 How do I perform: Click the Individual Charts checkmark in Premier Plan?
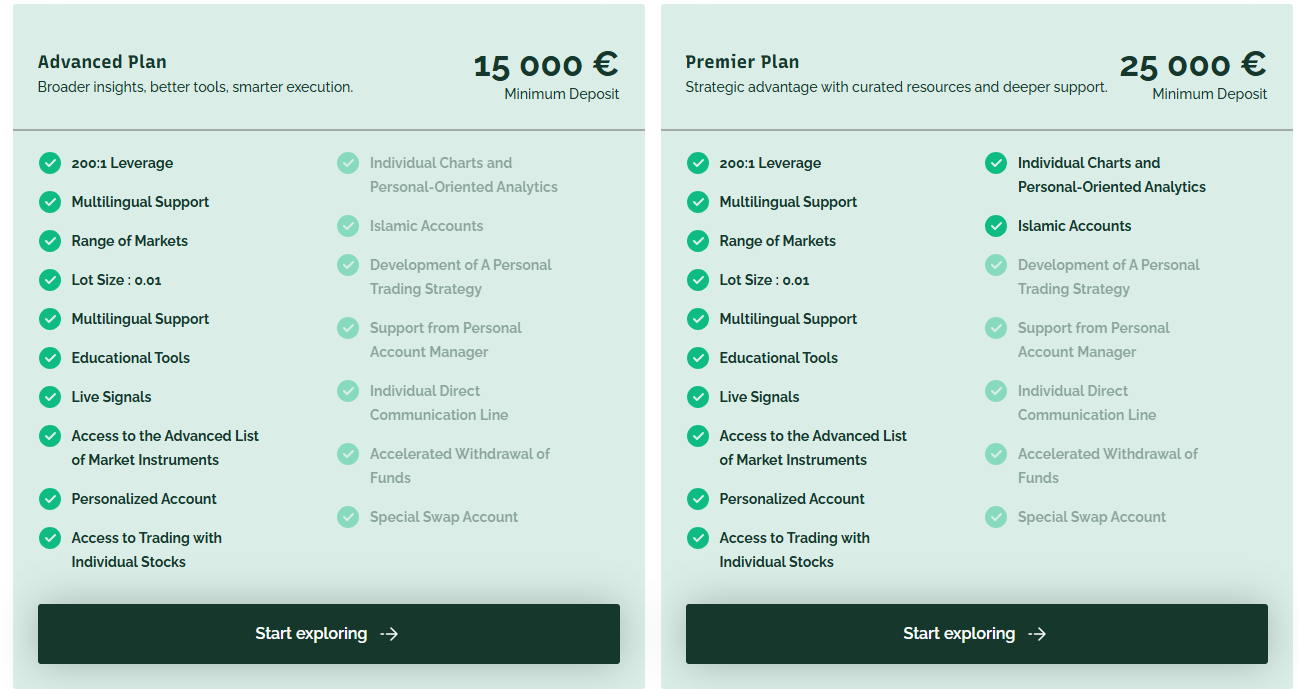(x=996, y=163)
